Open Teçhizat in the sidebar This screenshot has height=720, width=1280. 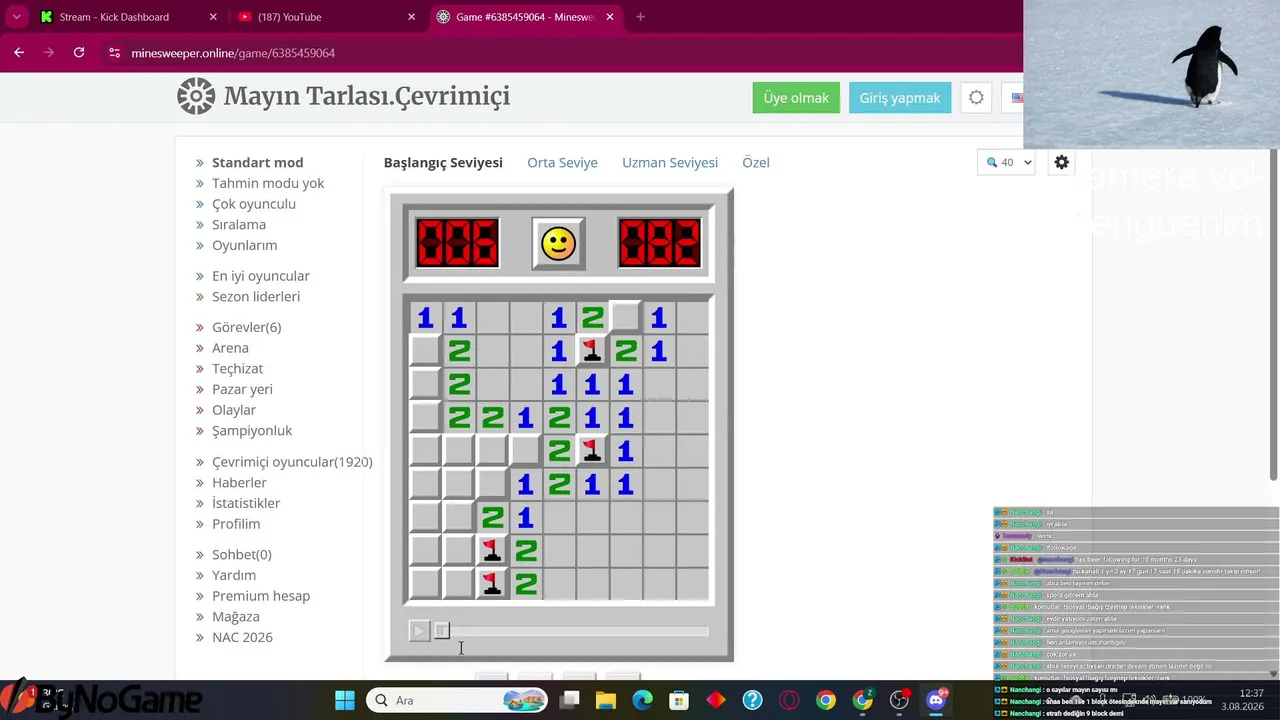point(238,368)
